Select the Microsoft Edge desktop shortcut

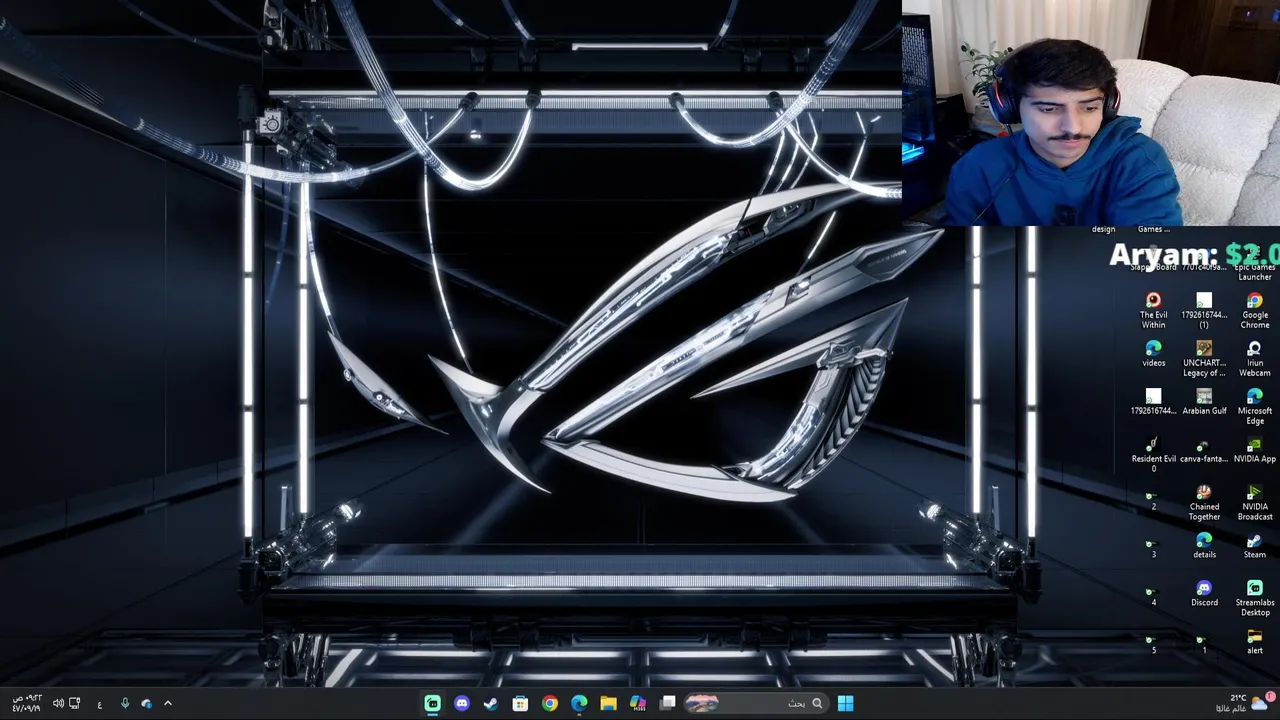[1255, 406]
